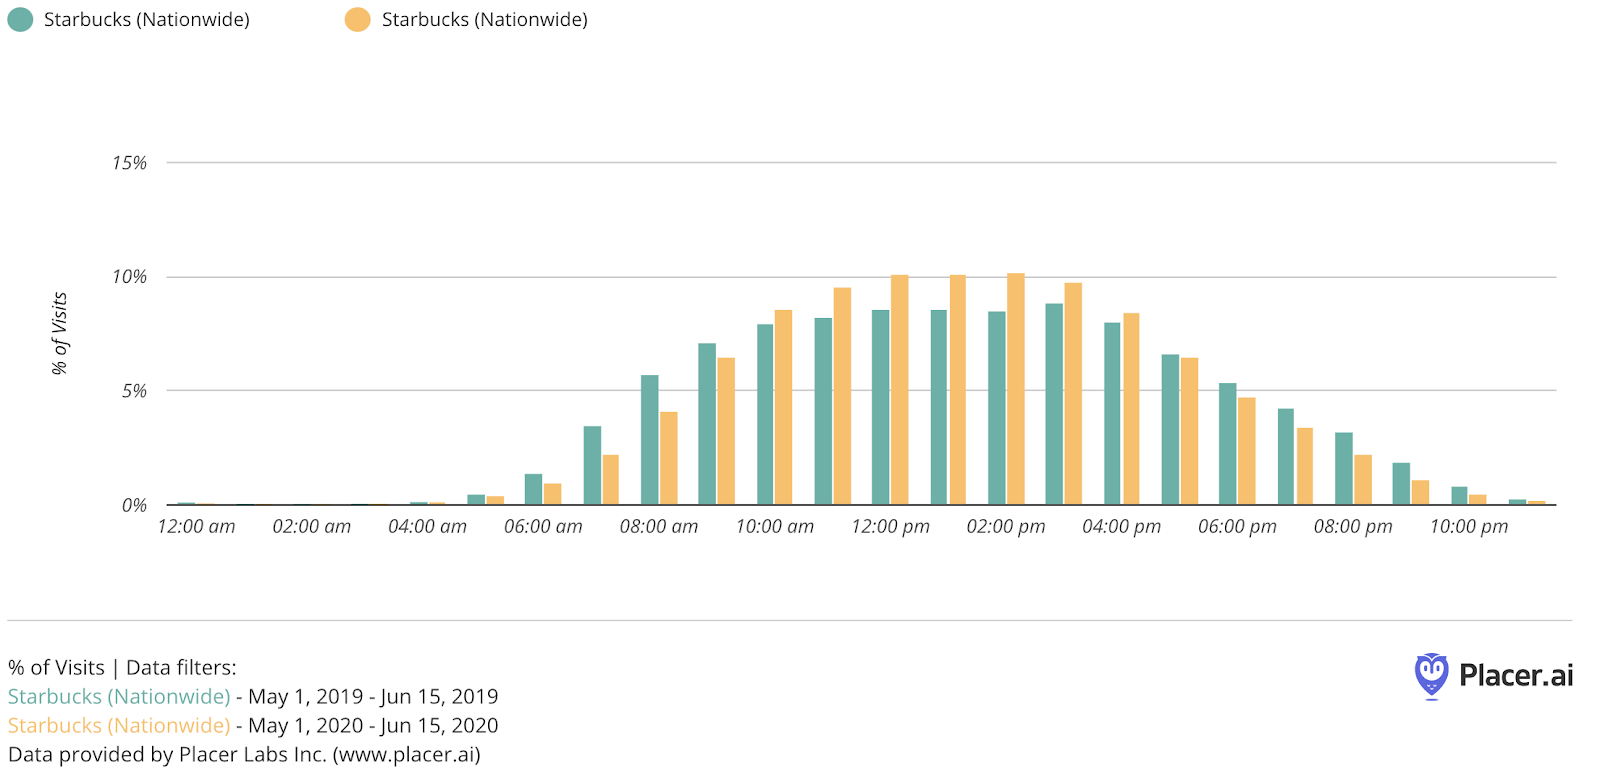Screen dimensions: 1600x779
Task: Click the May 1, 2019 - Jun 15, 2019 date range
Action: pos(373,696)
